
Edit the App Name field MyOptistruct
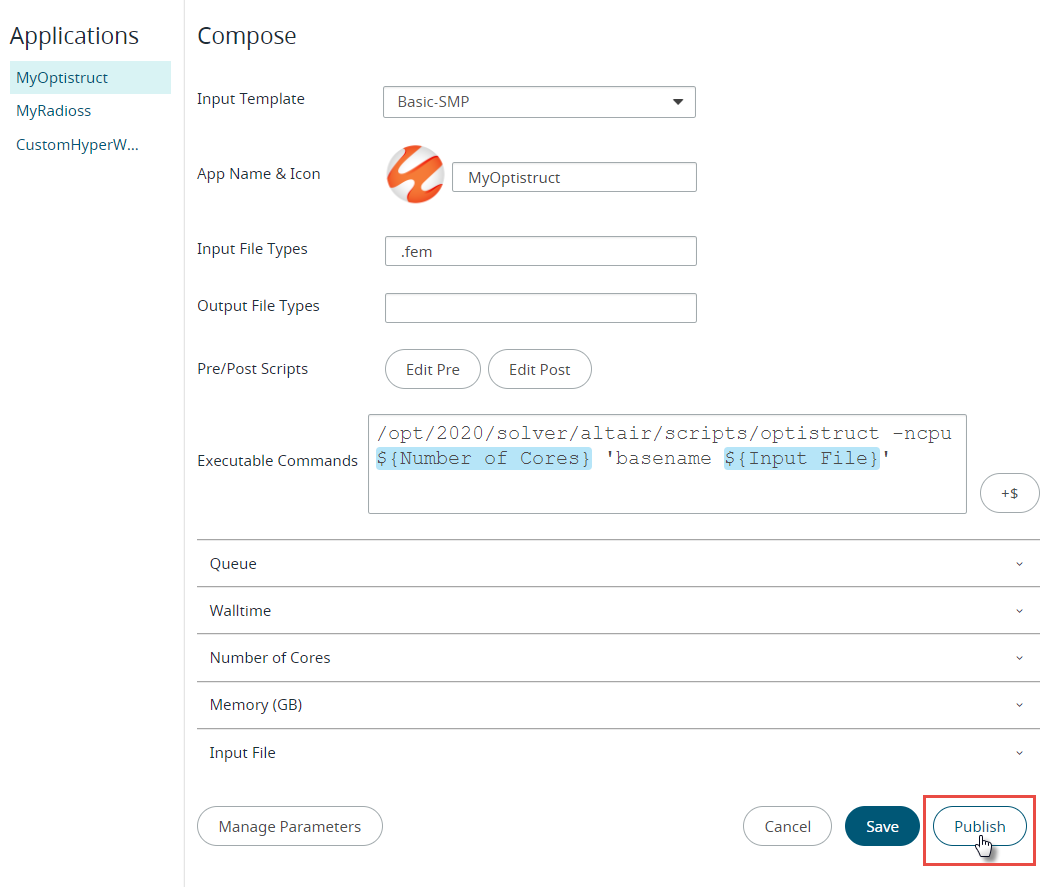click(574, 177)
